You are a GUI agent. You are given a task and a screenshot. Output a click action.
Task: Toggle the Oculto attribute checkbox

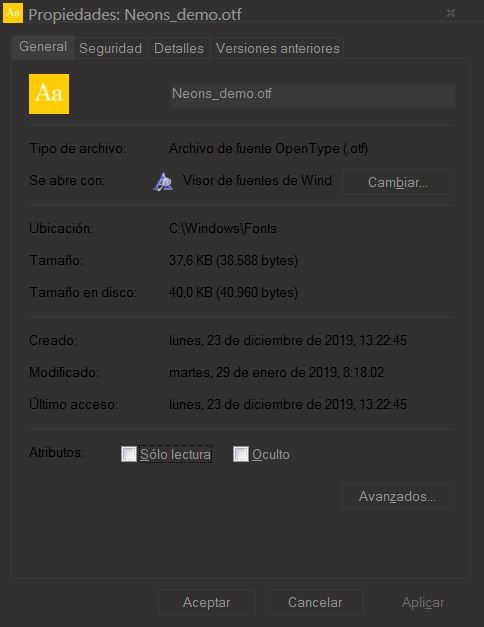point(241,454)
